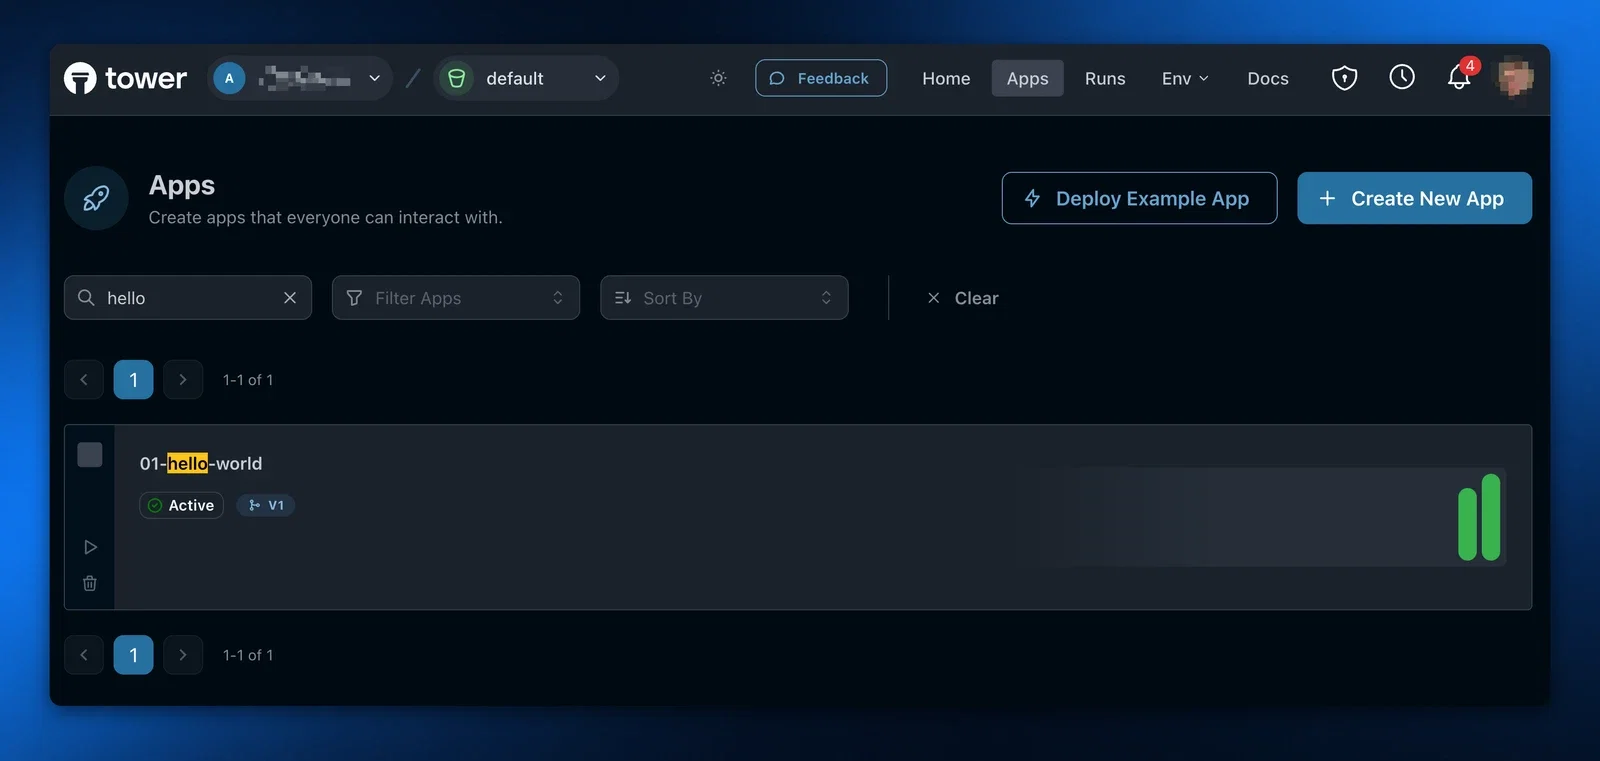1600x761 pixels.
Task: Open the Feedback button
Action: (x=821, y=78)
